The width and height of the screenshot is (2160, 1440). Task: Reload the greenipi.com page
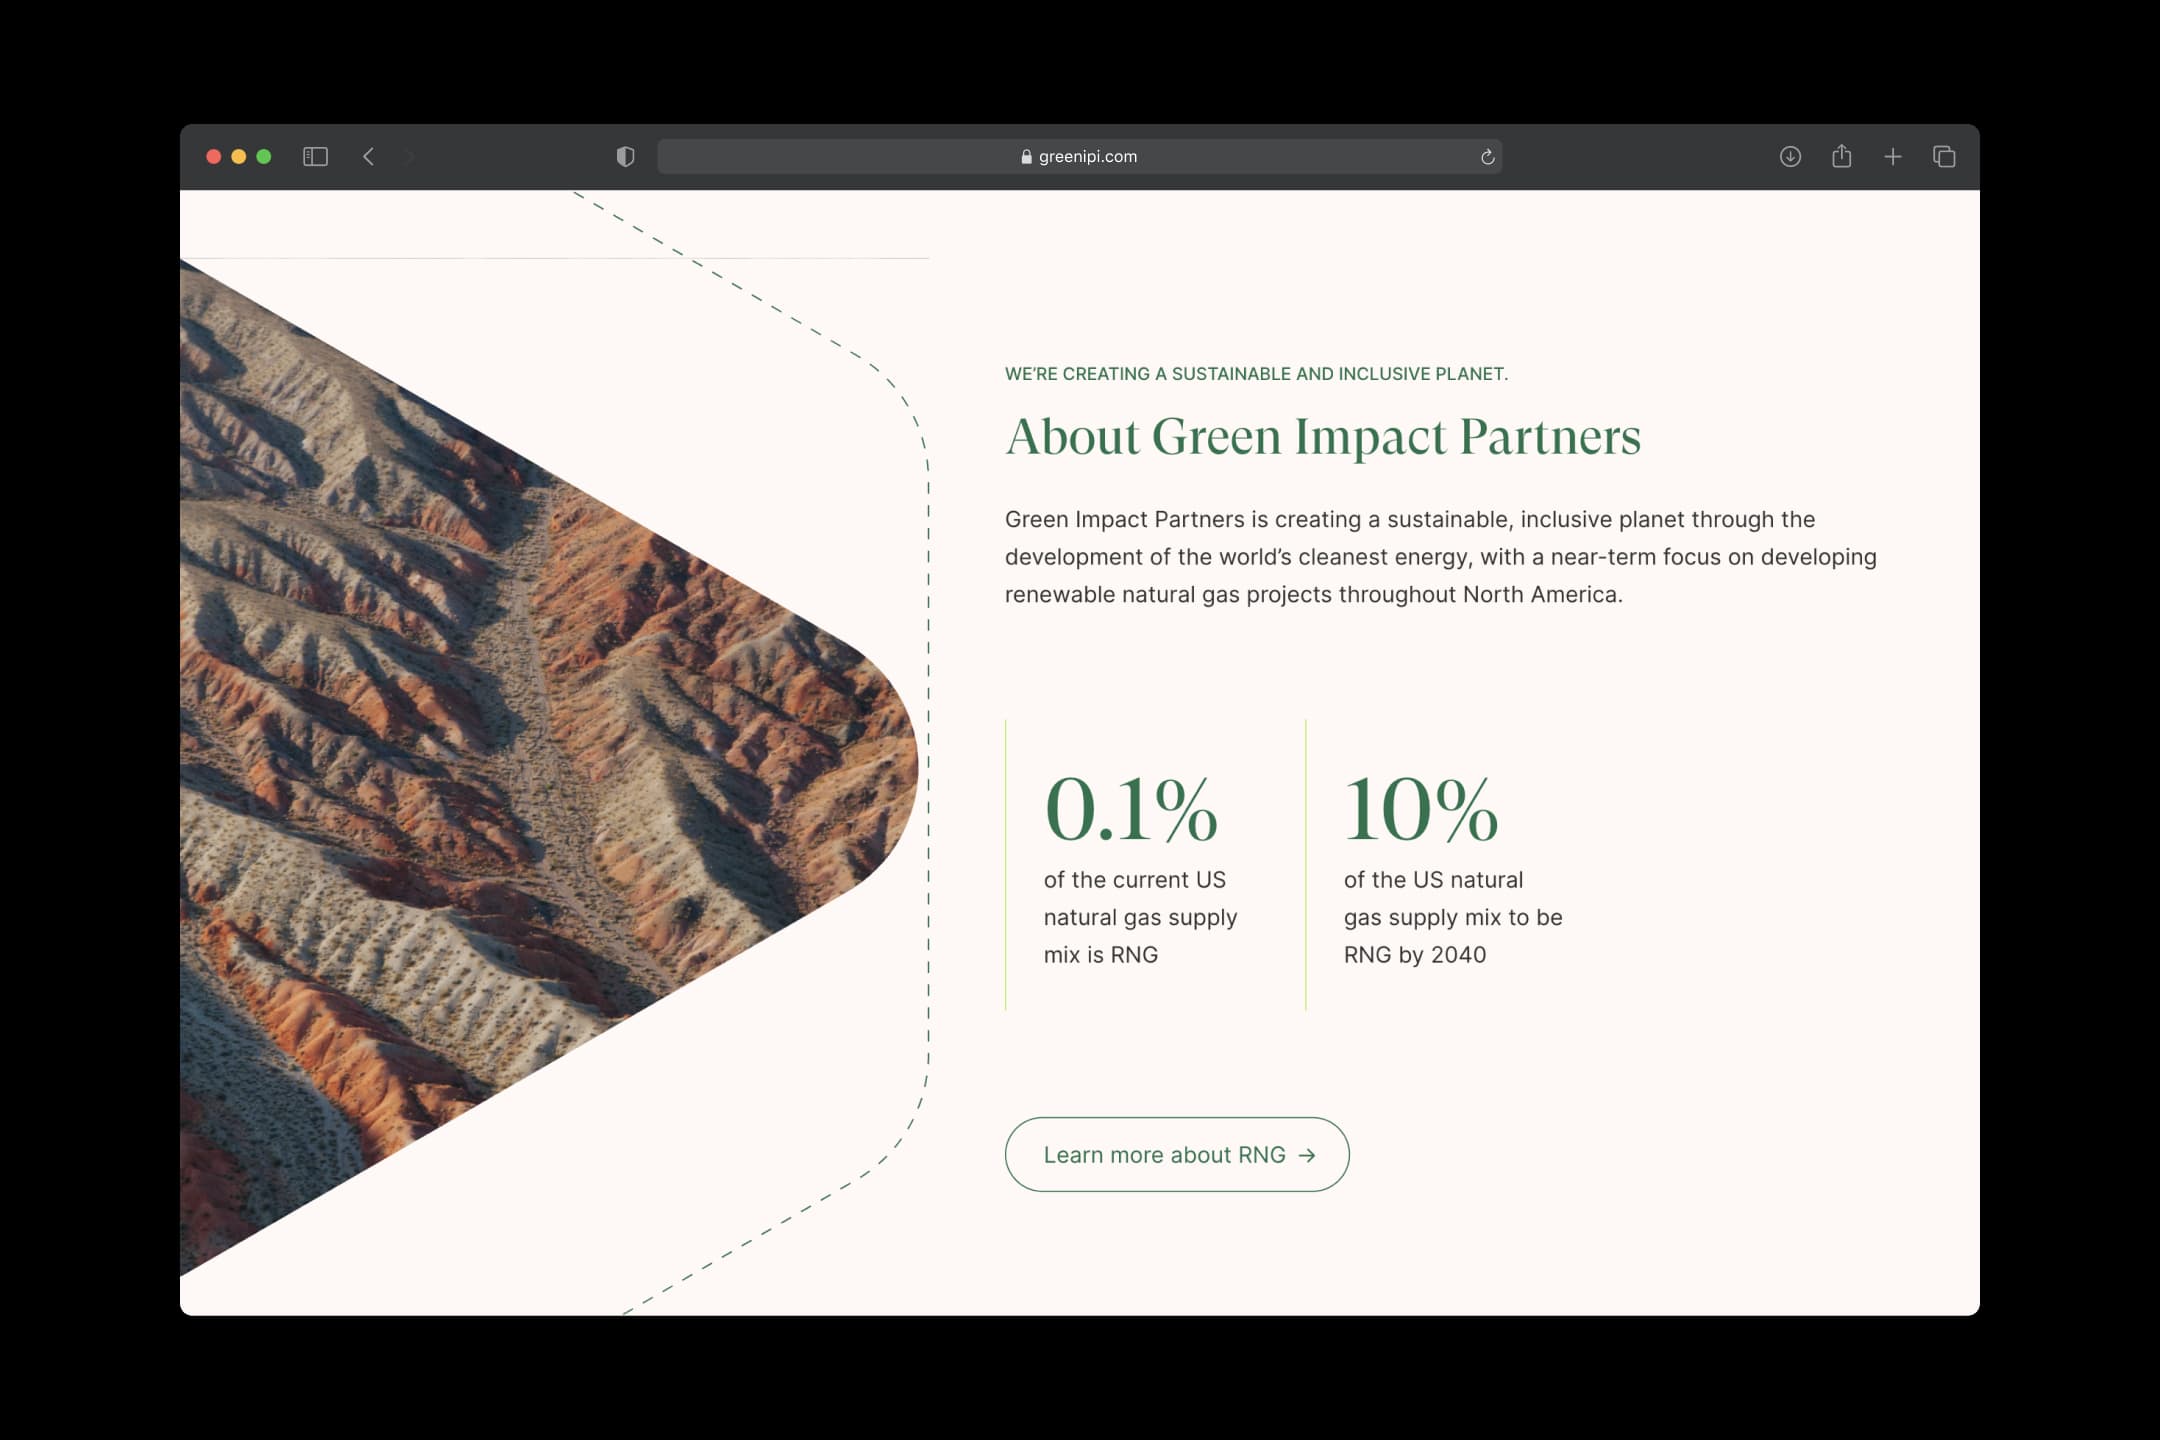[x=1487, y=157]
